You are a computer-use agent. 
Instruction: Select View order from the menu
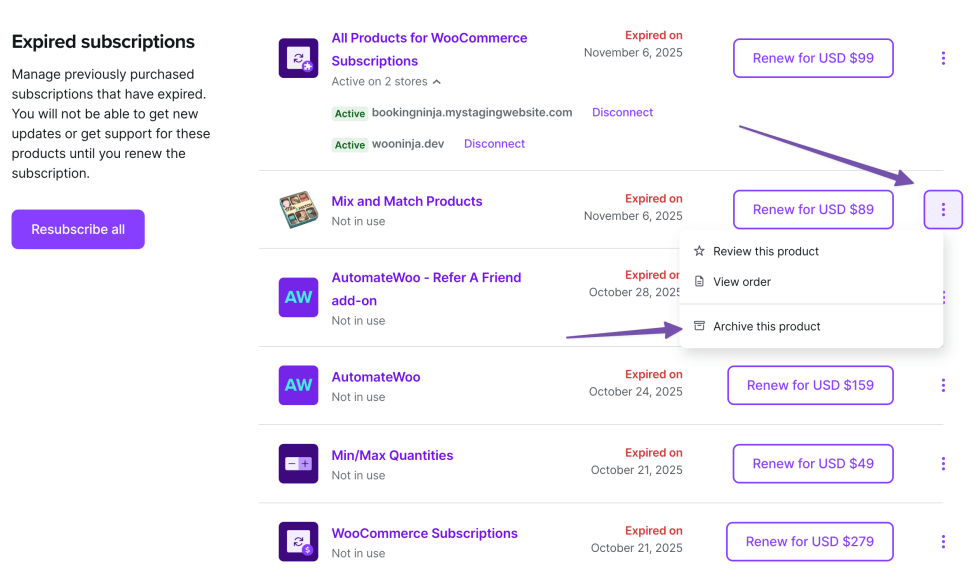click(x=742, y=282)
